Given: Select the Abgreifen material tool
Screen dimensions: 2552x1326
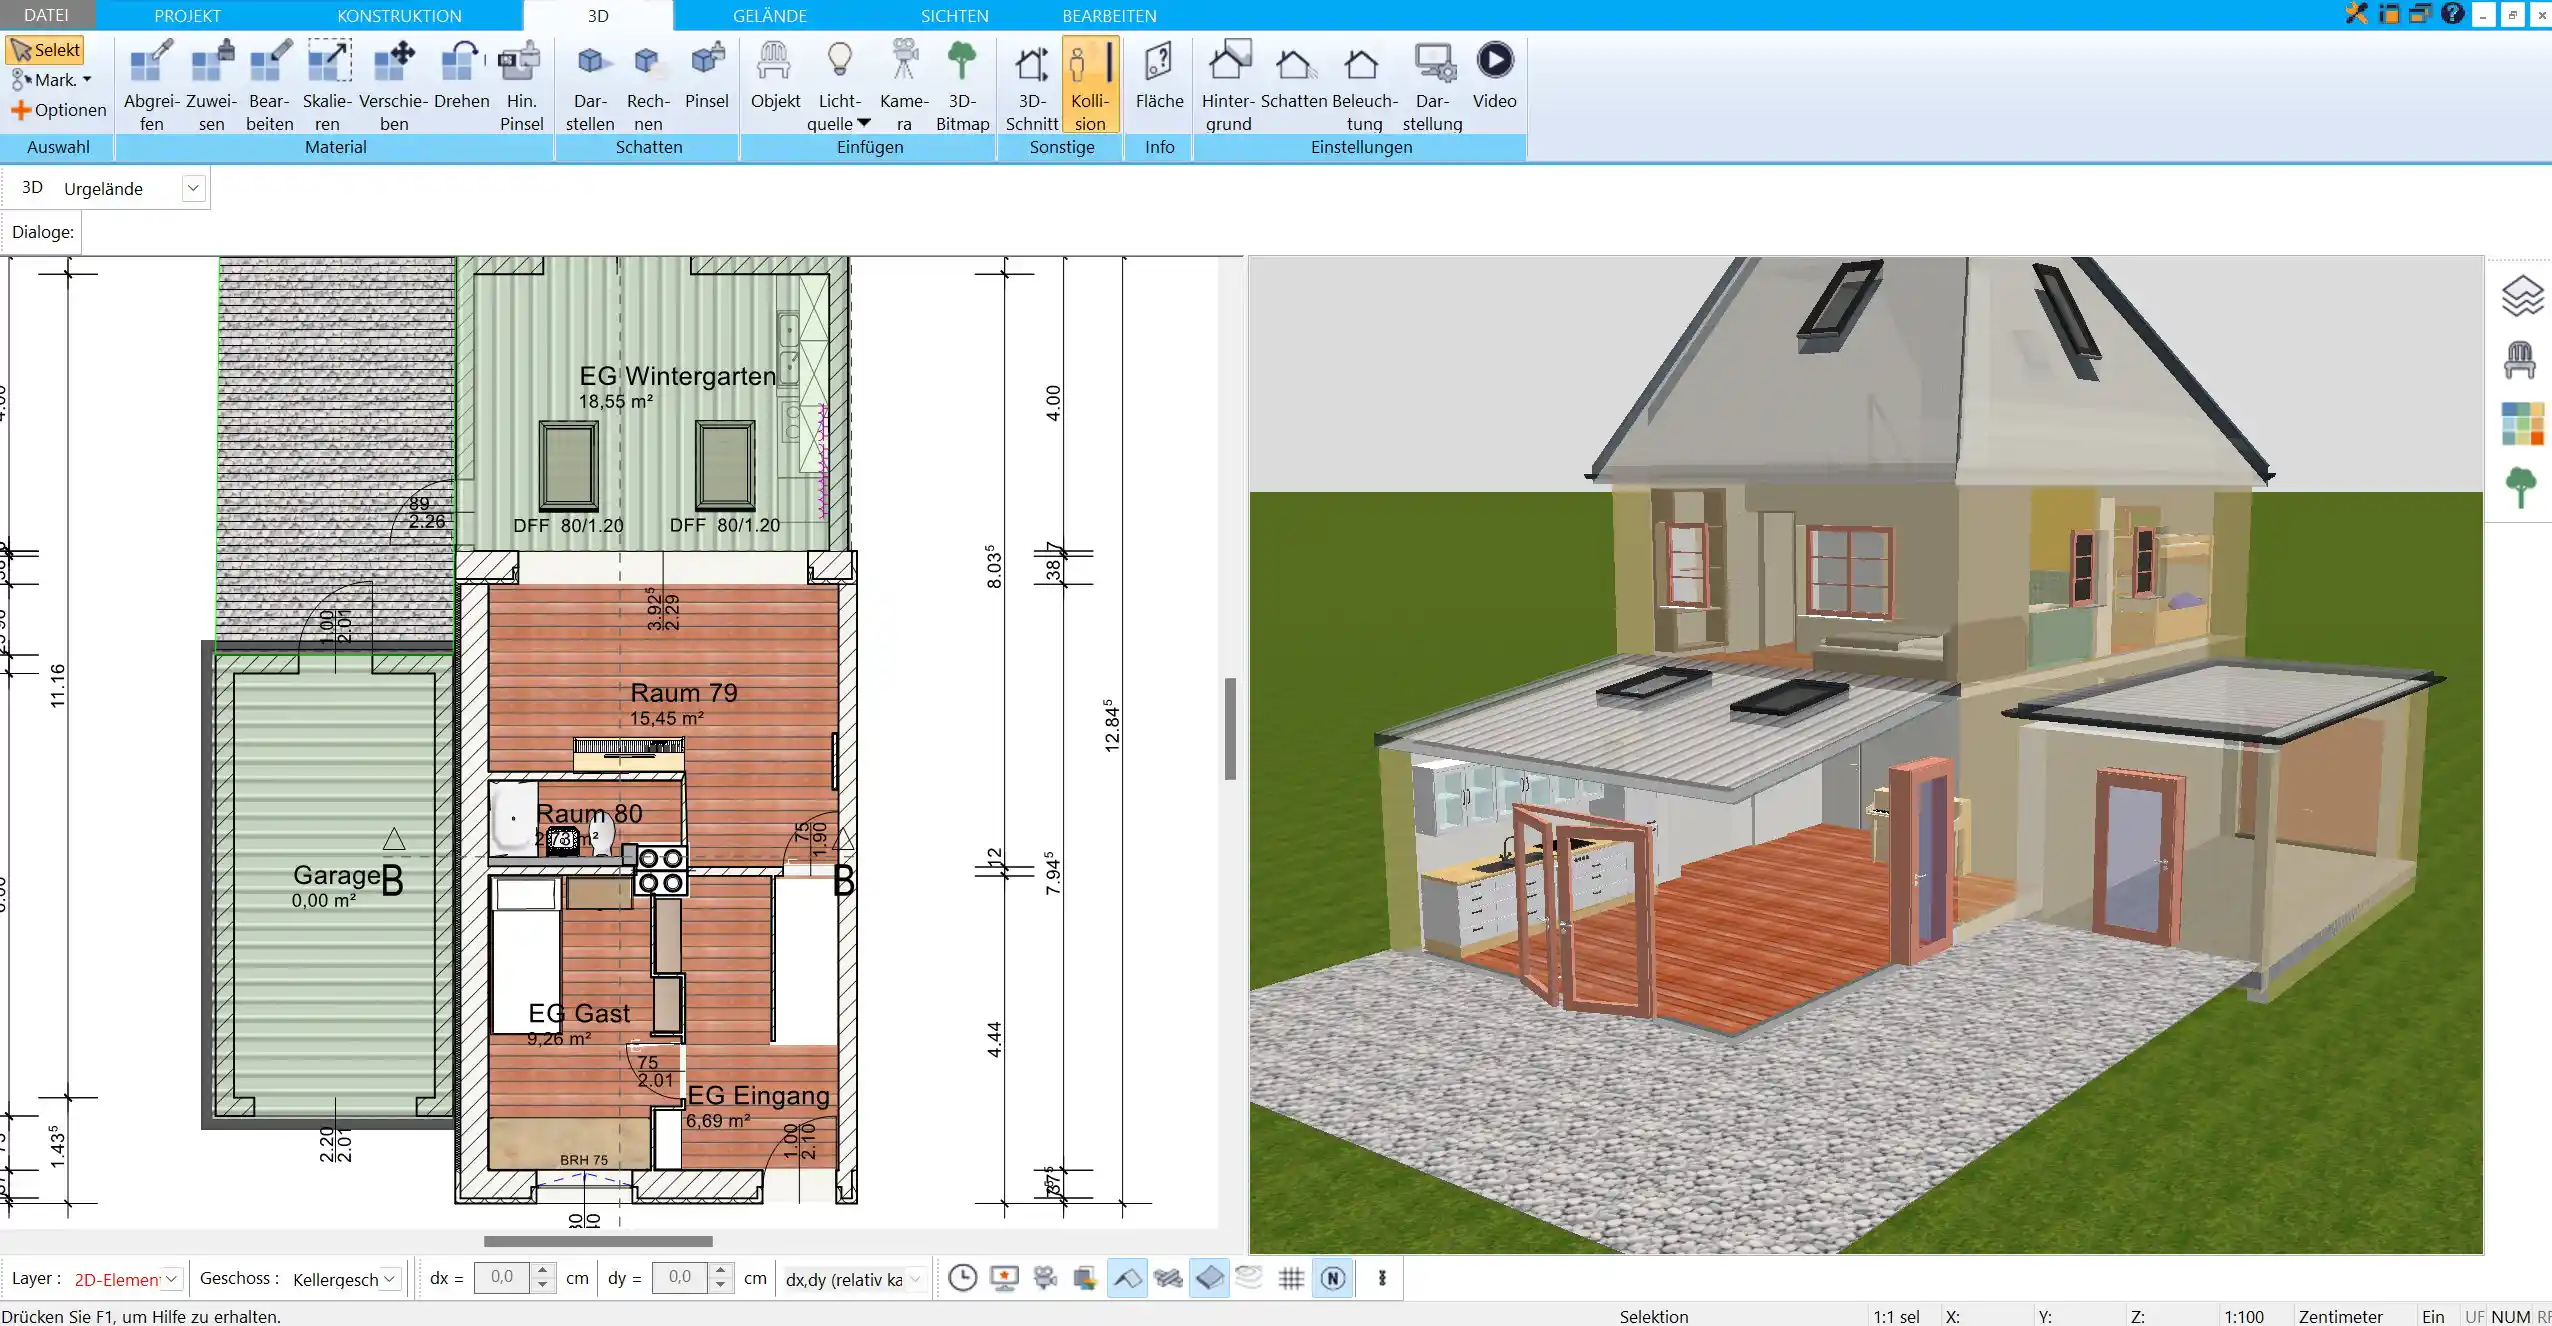Looking at the screenshot, I should point(152,86).
